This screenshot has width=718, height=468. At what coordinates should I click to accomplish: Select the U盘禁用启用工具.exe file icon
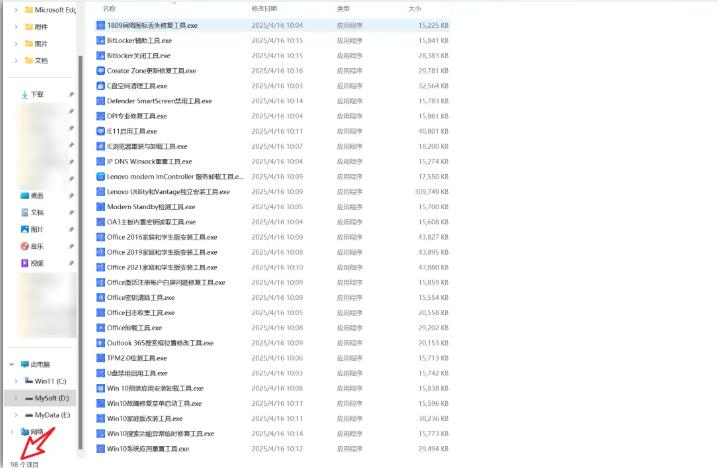[100, 373]
